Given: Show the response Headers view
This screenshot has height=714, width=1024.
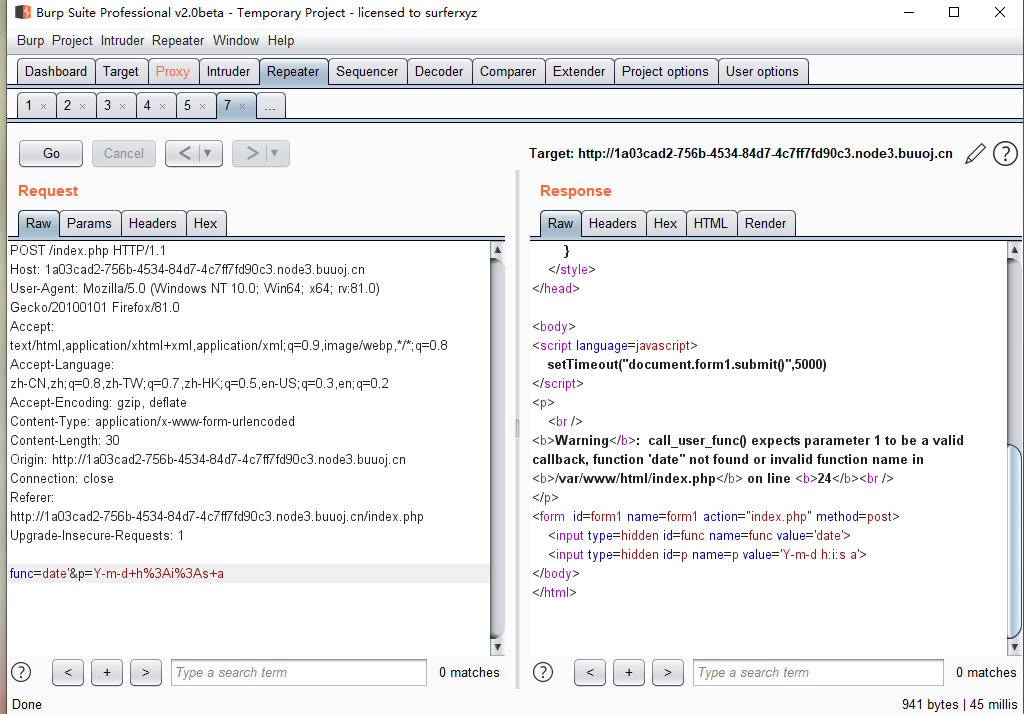Looking at the screenshot, I should pyautogui.click(x=612, y=223).
